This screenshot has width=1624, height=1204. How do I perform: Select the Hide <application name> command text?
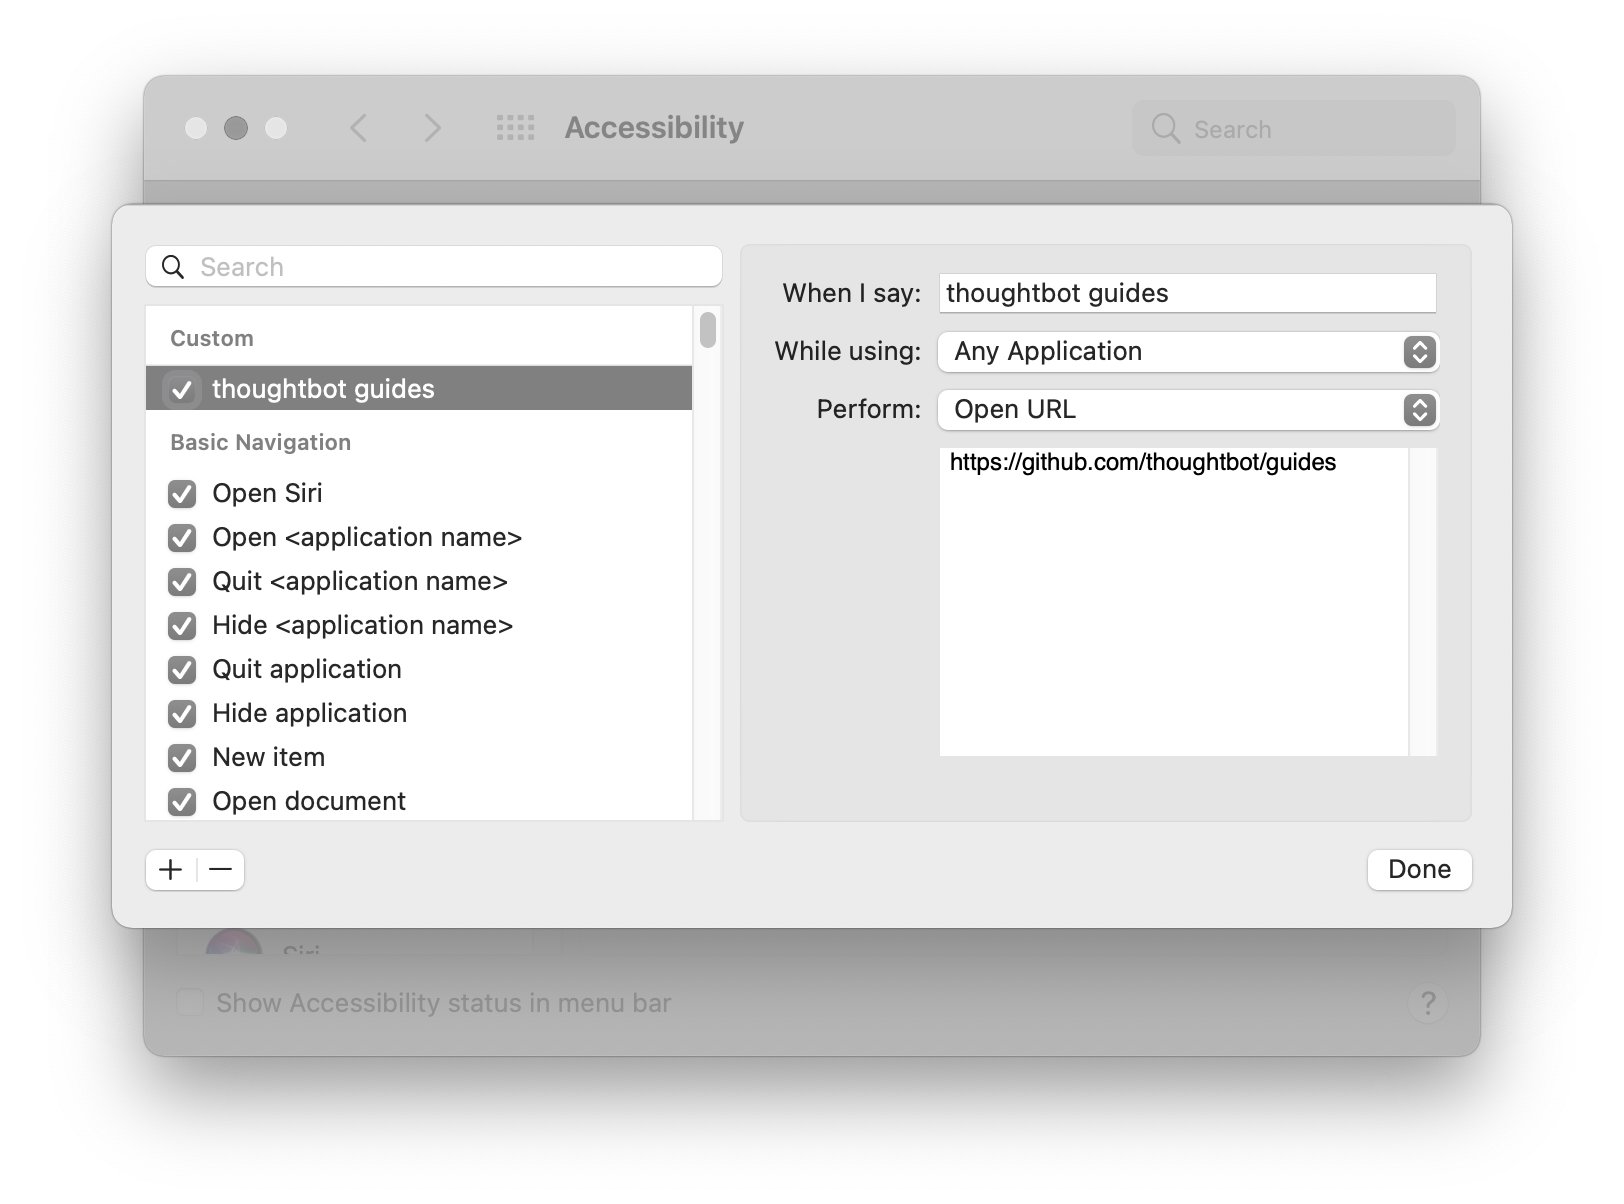tap(362, 625)
